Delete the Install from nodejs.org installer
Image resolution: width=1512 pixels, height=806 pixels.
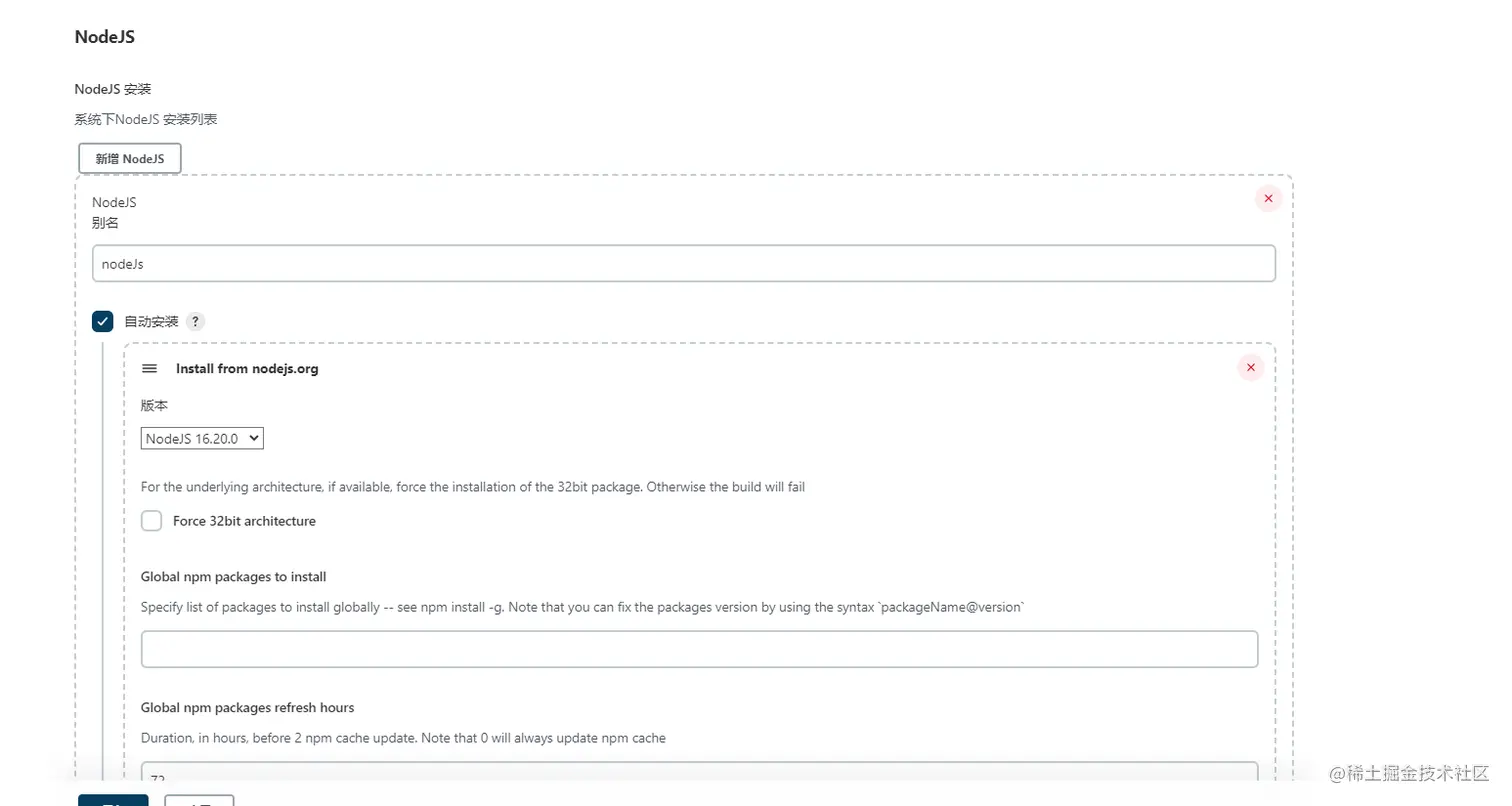click(1251, 368)
